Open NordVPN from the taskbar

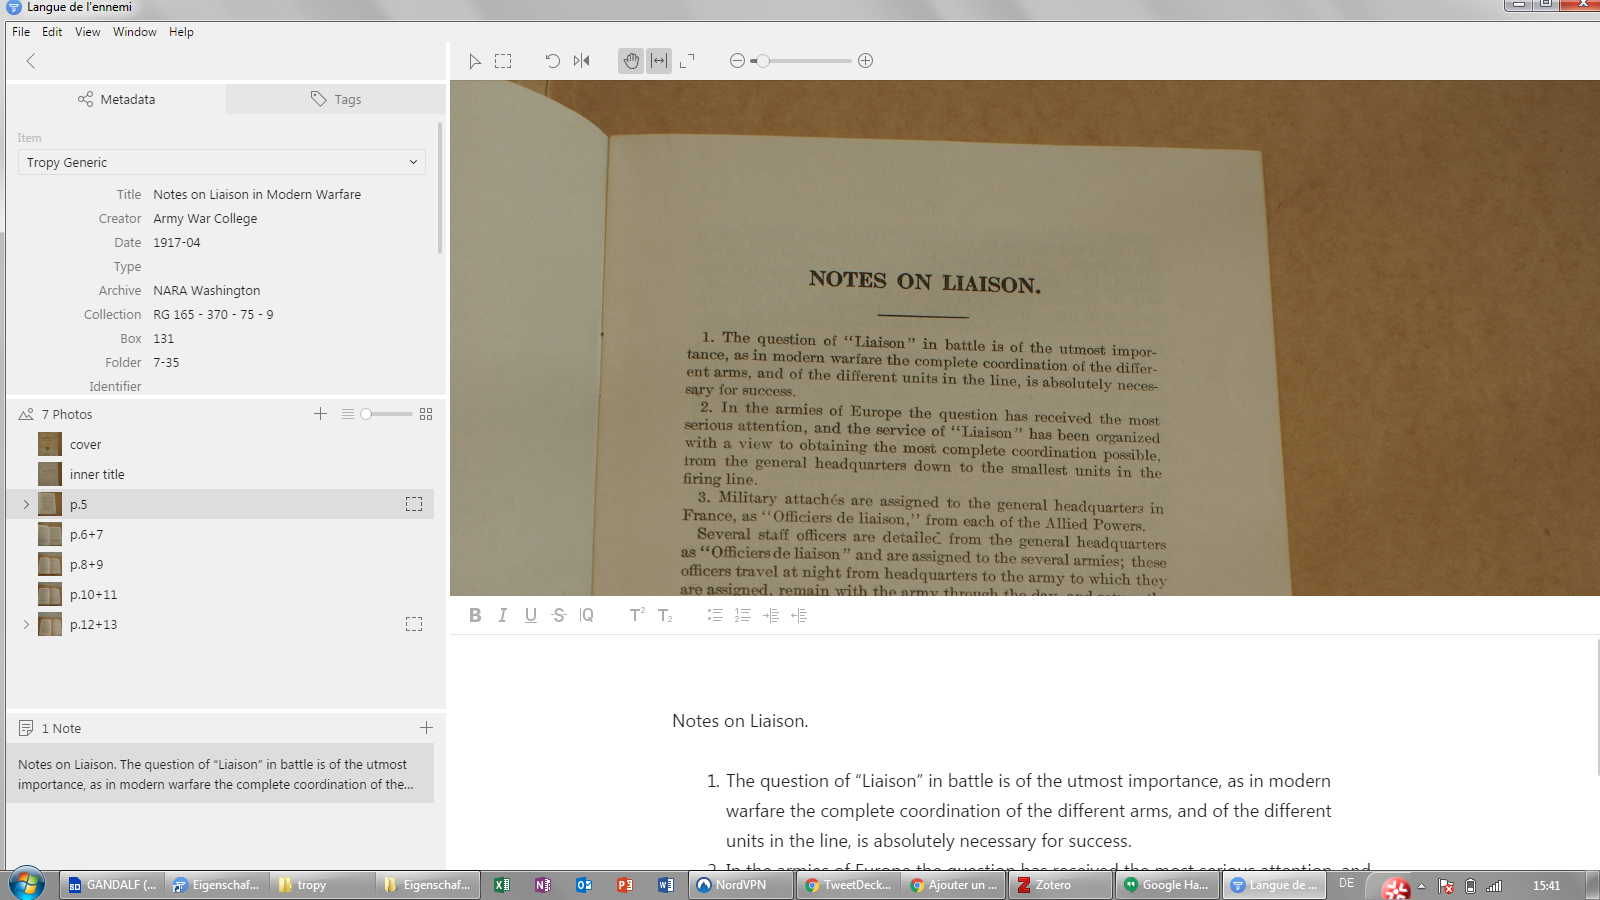(741, 885)
